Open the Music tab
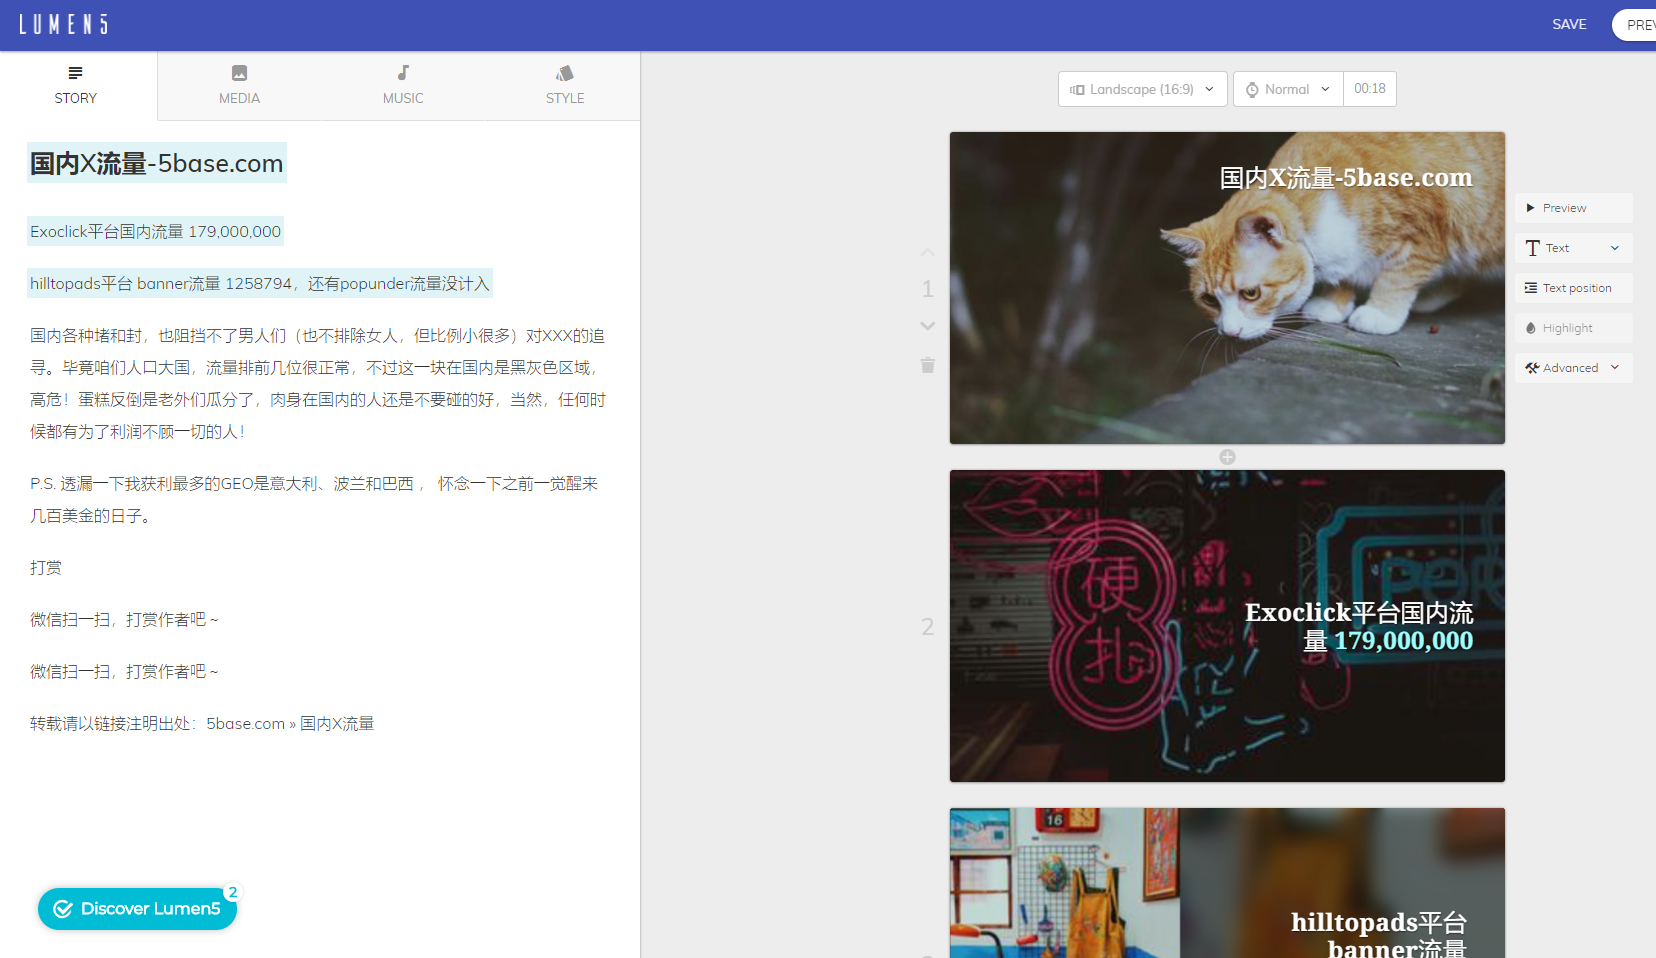Viewport: 1656px width, 958px height. (403, 85)
